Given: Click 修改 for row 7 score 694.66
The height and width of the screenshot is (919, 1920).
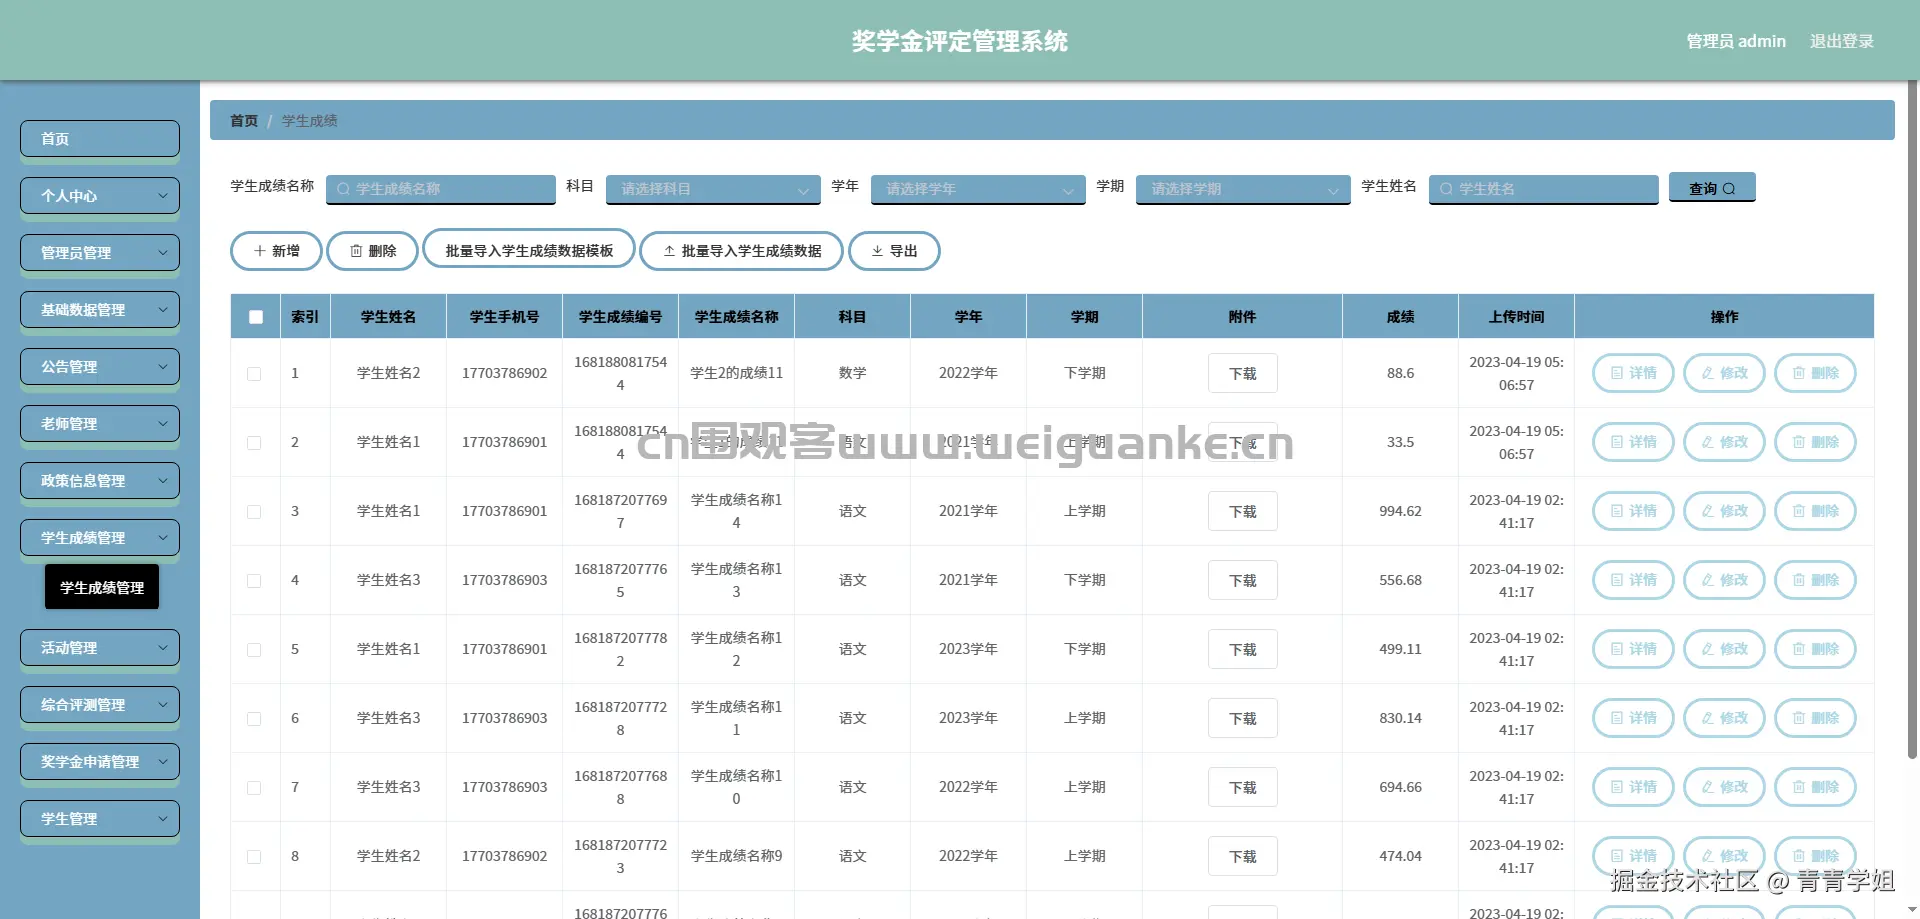Looking at the screenshot, I should [1724, 787].
